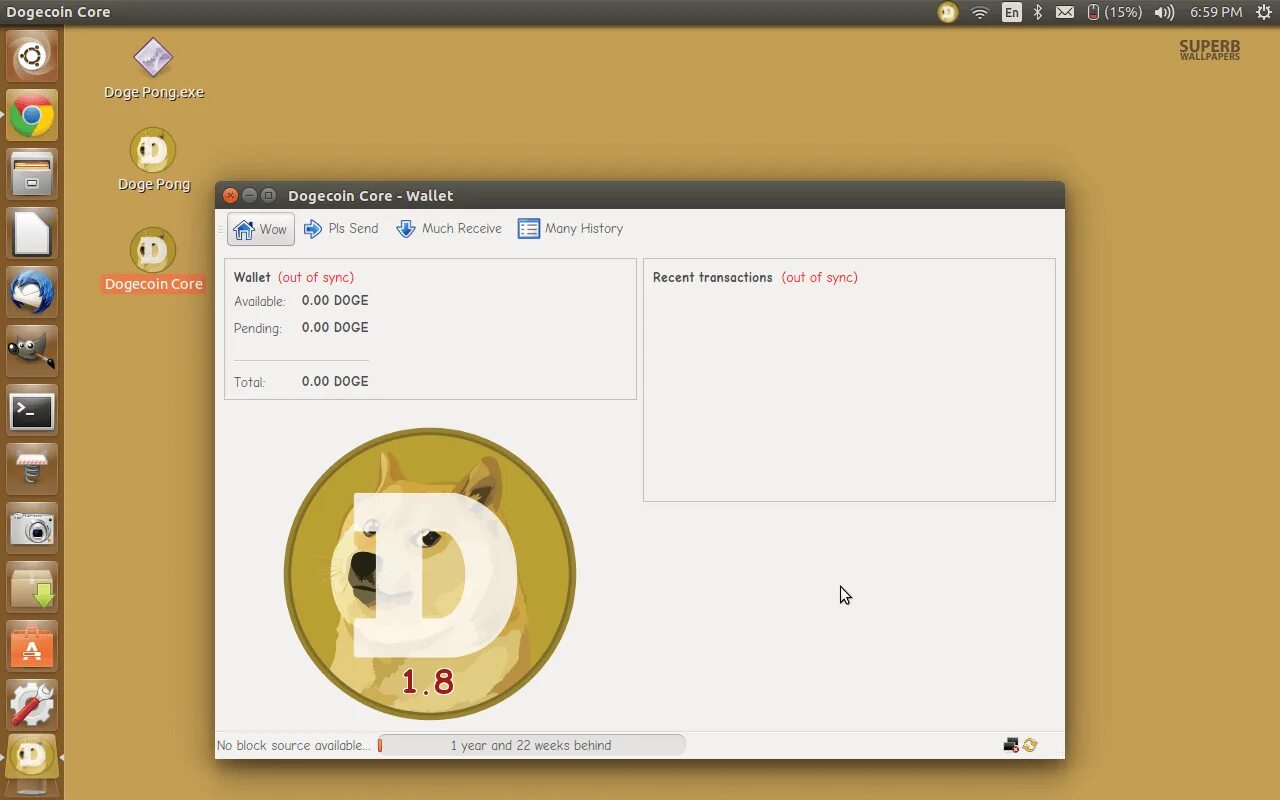Select the Doge Pong desktop icon
Screen dimensions: 1280x800
153,160
